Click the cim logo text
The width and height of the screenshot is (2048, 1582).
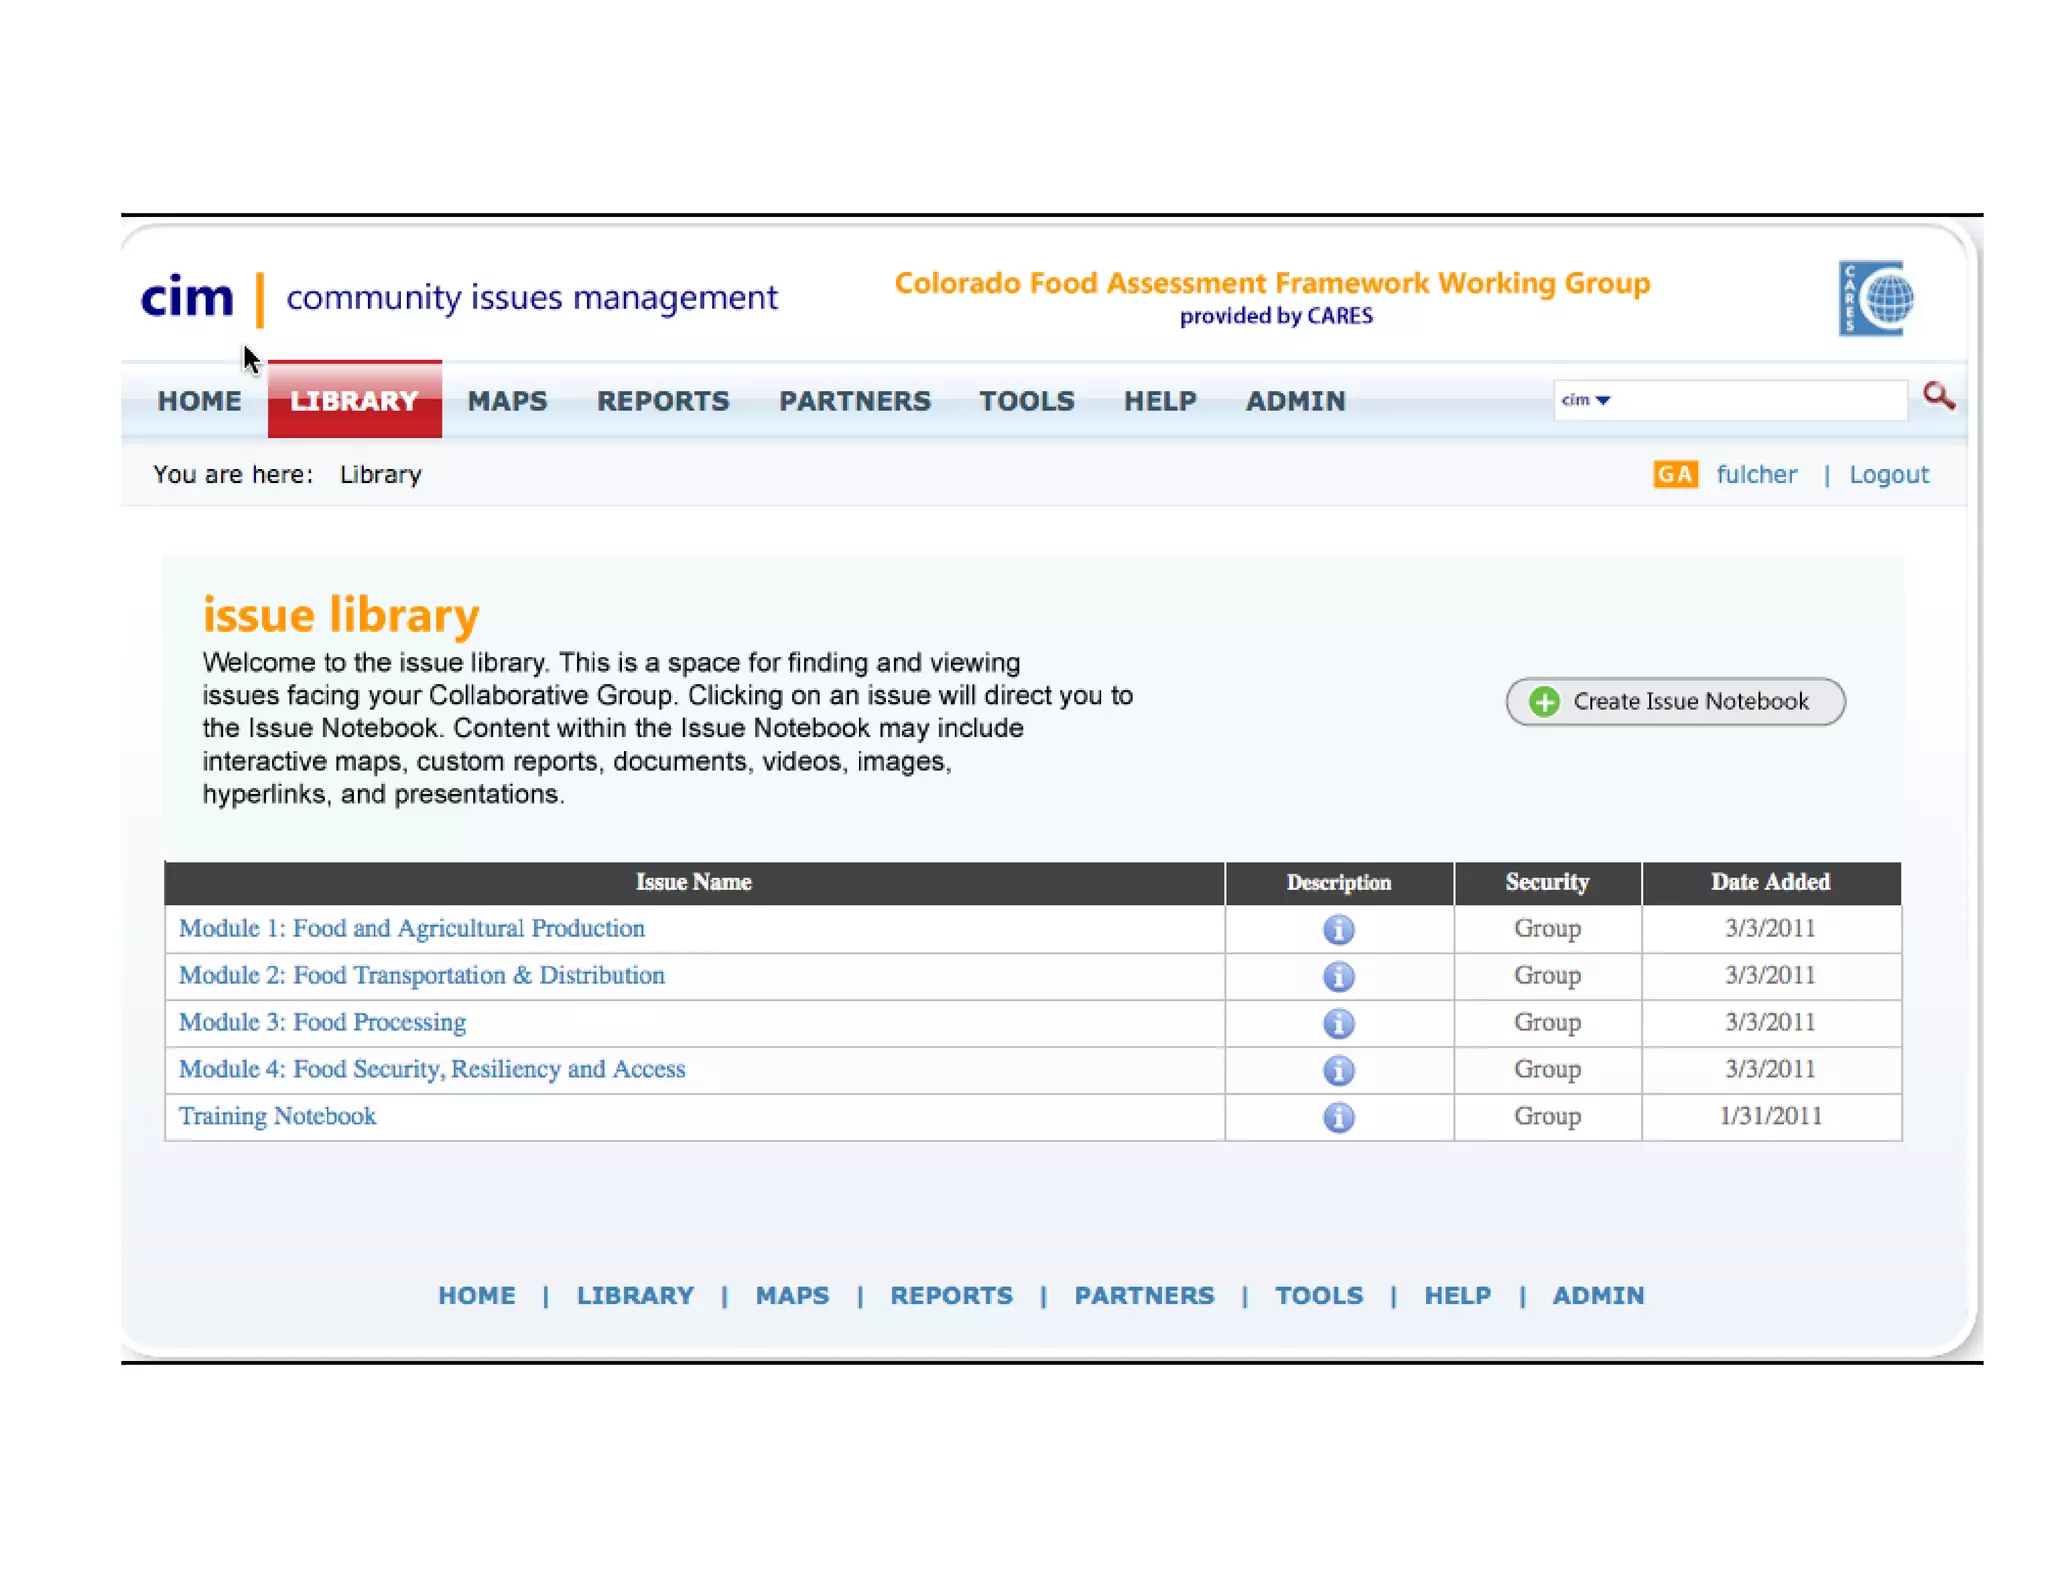point(187,297)
